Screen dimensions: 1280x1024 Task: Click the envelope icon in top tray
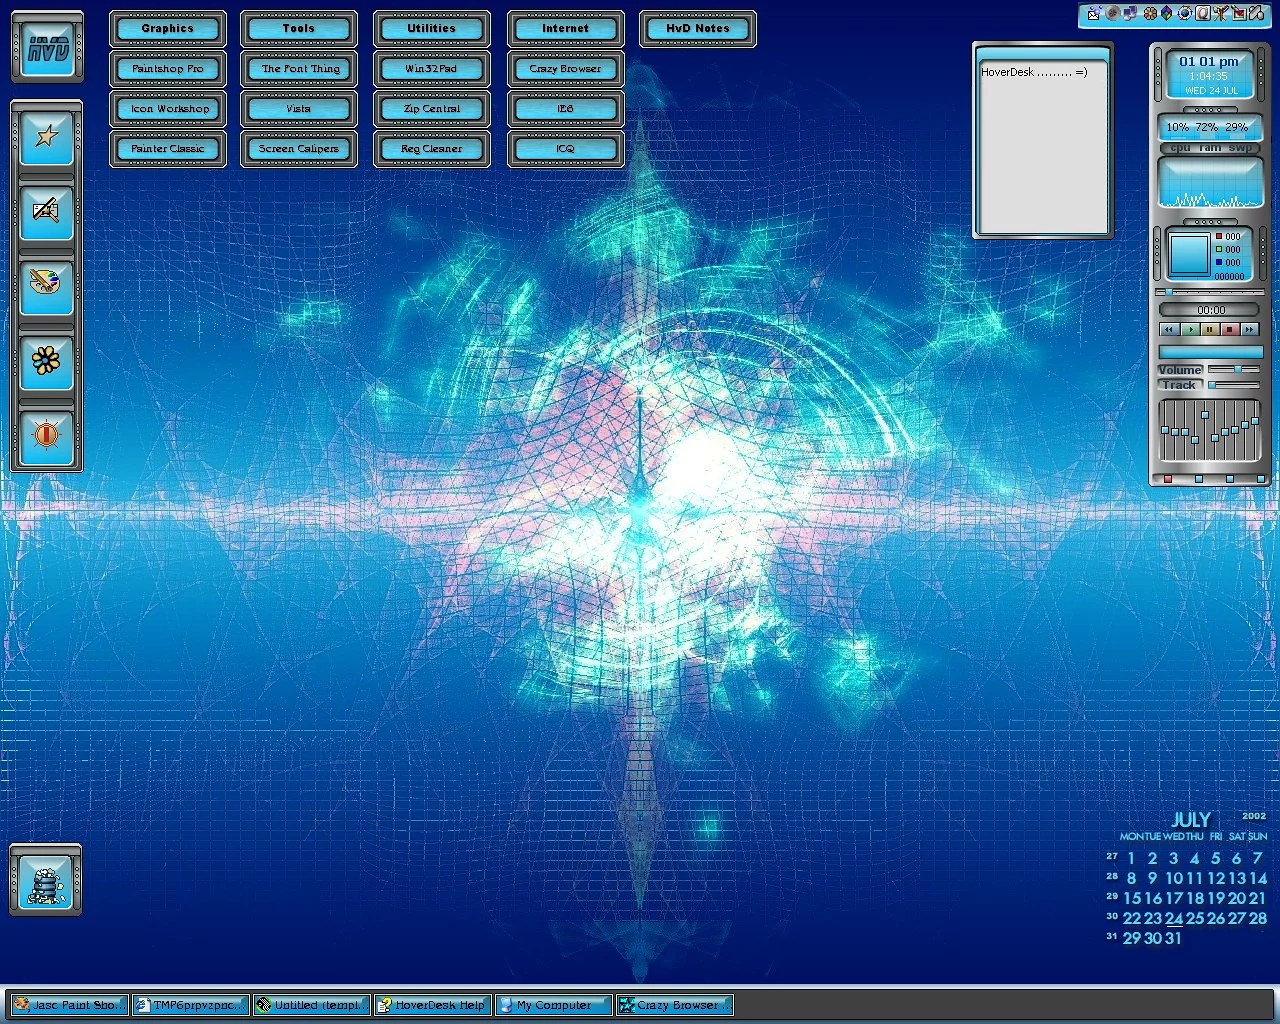pyautogui.click(x=1094, y=14)
